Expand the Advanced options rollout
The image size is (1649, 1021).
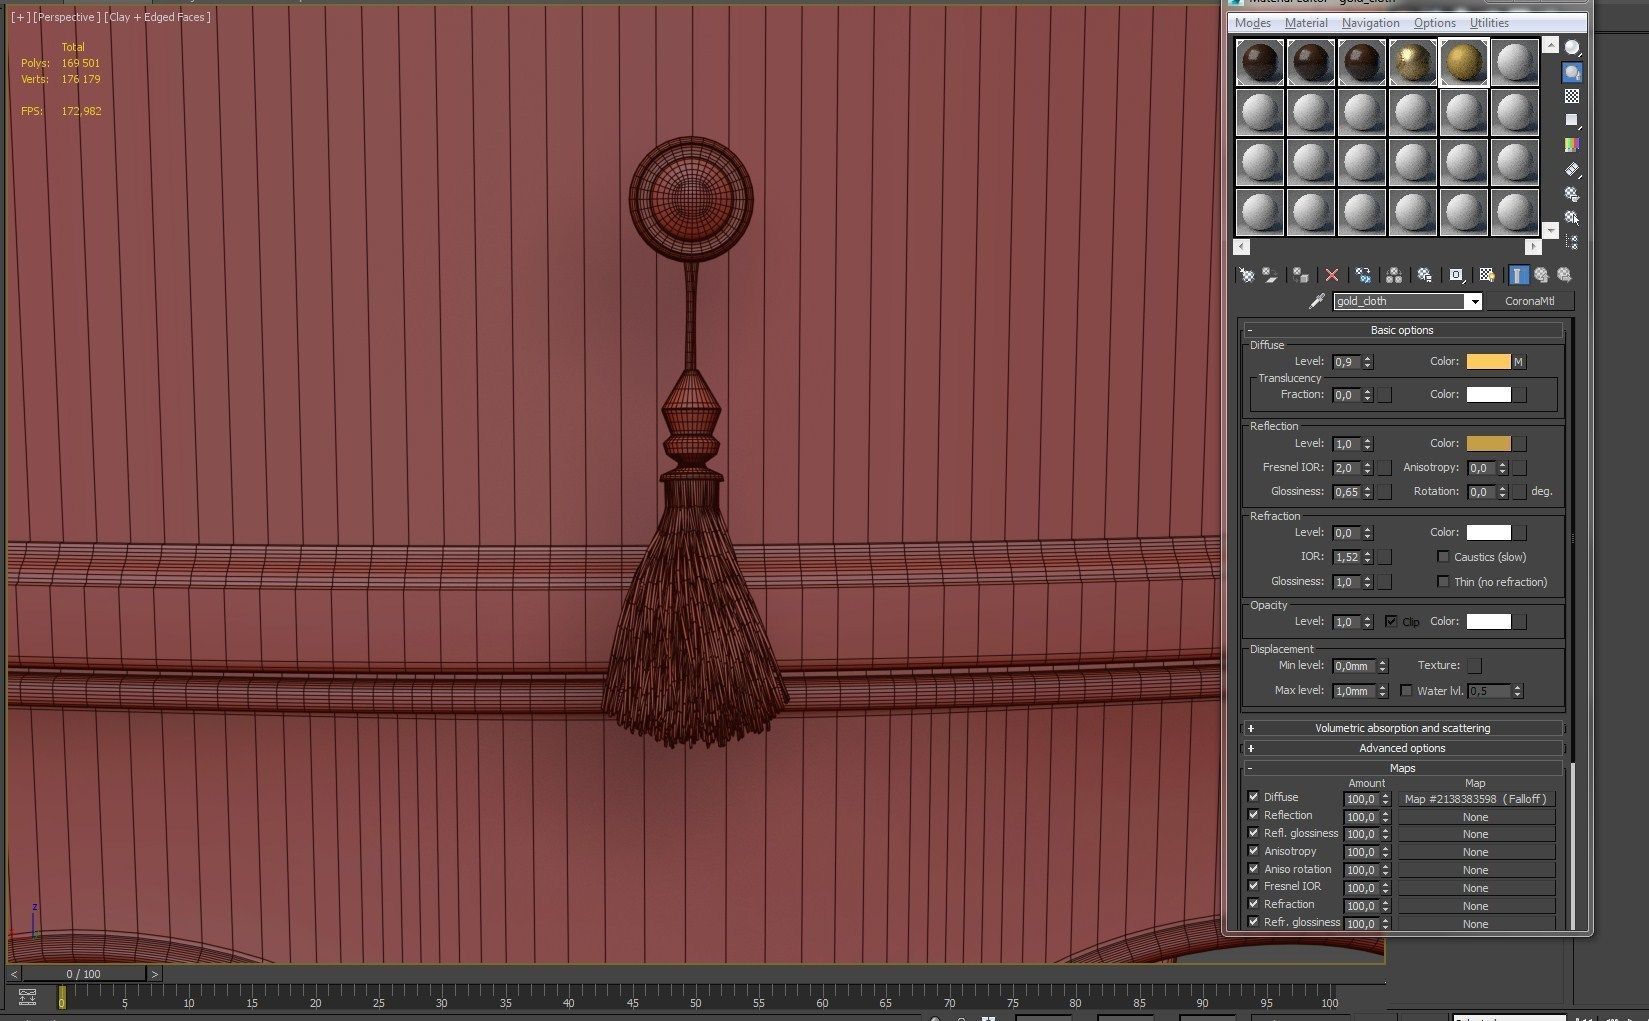(x=1402, y=748)
